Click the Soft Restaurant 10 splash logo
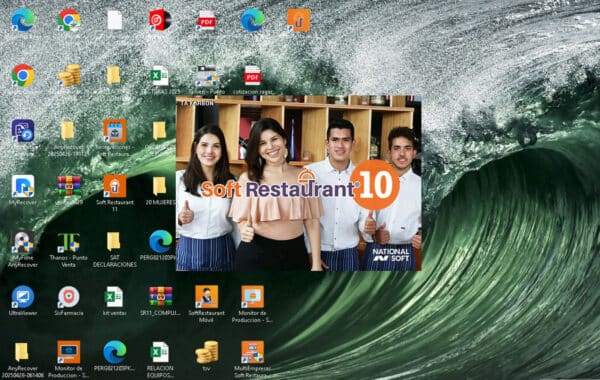Image resolution: width=600 pixels, height=380 pixels. pos(300,185)
